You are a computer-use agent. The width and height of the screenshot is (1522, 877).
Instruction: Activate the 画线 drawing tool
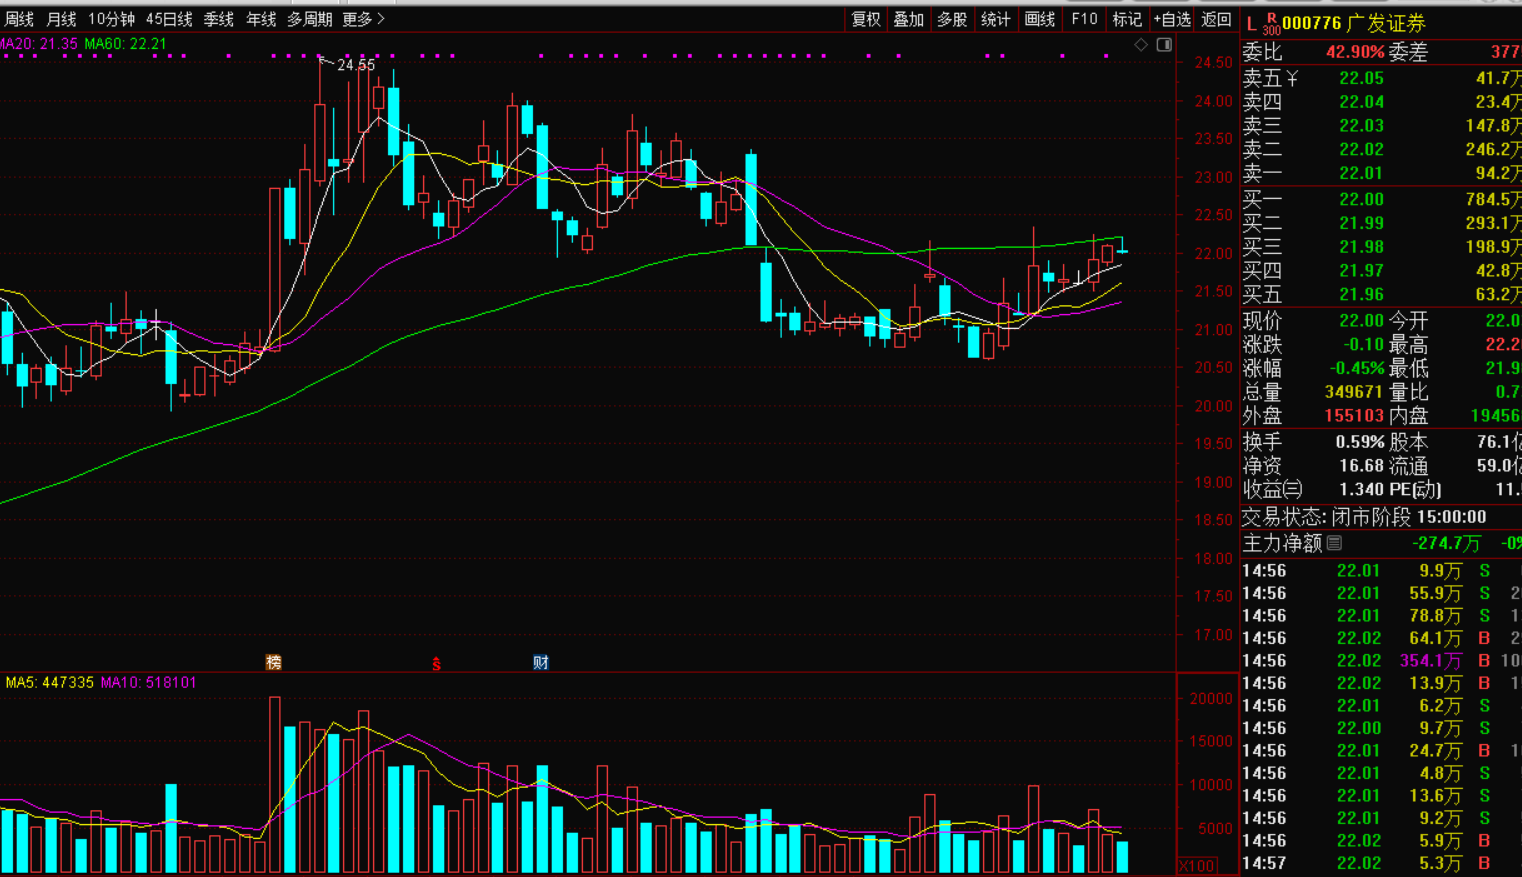tap(1040, 19)
